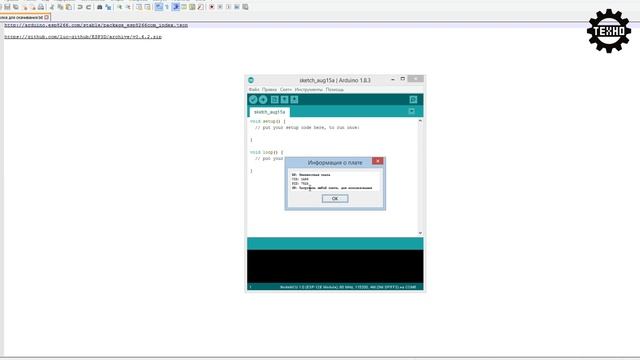Click the Print icon in text editor toolbar

tap(41, 7)
